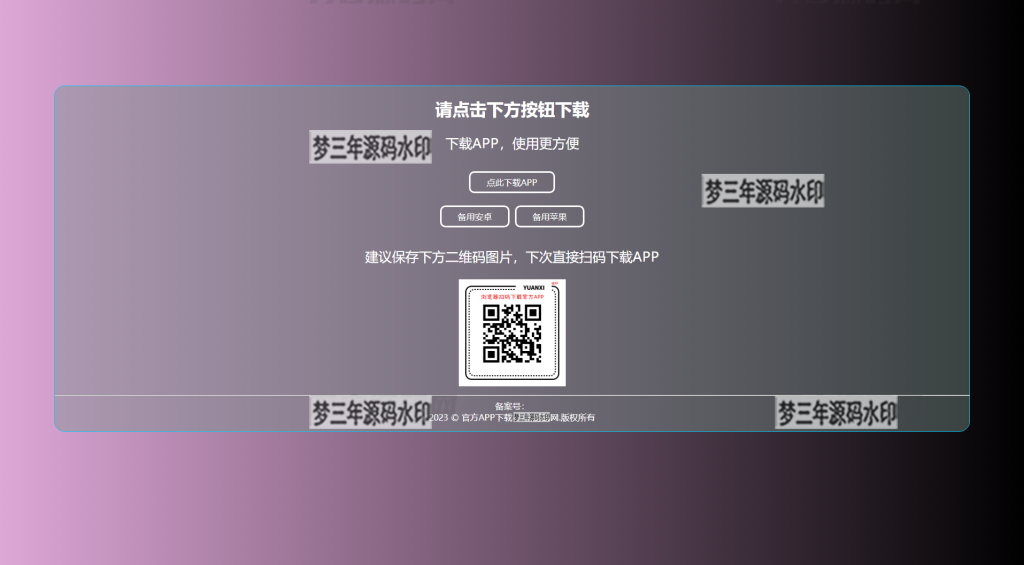Viewport: 1024px width, 565px height.
Task: Open the QR code image
Action: [512, 332]
